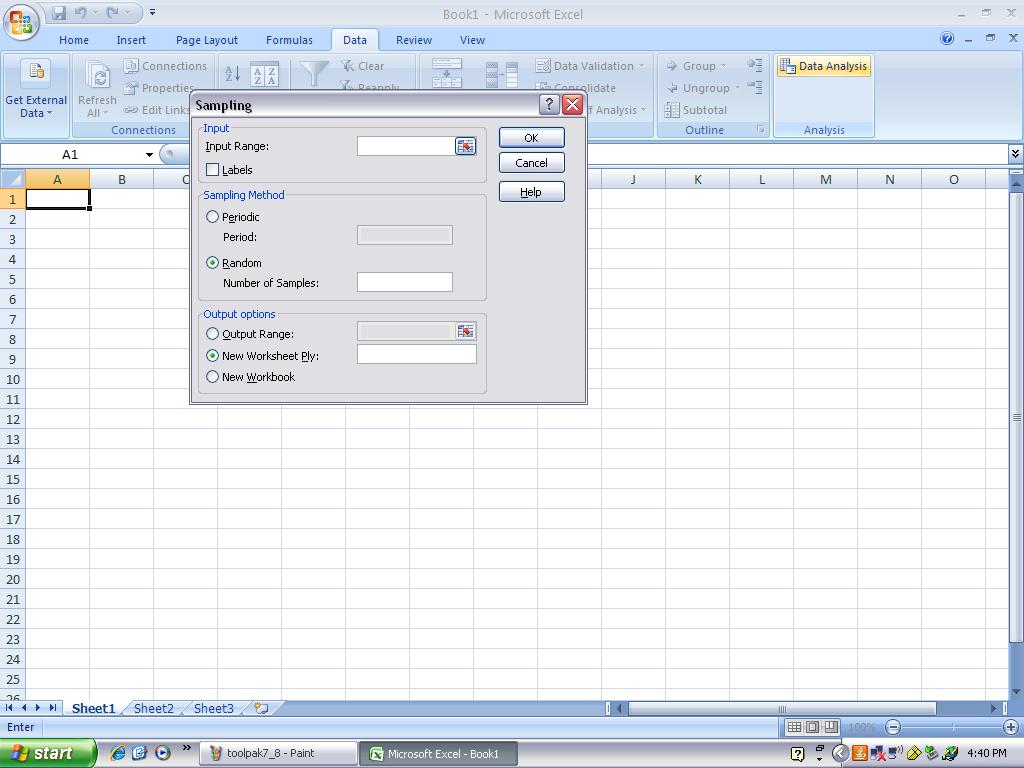Click Cancel in the Sampling dialog
Image resolution: width=1024 pixels, height=768 pixels.
531,163
